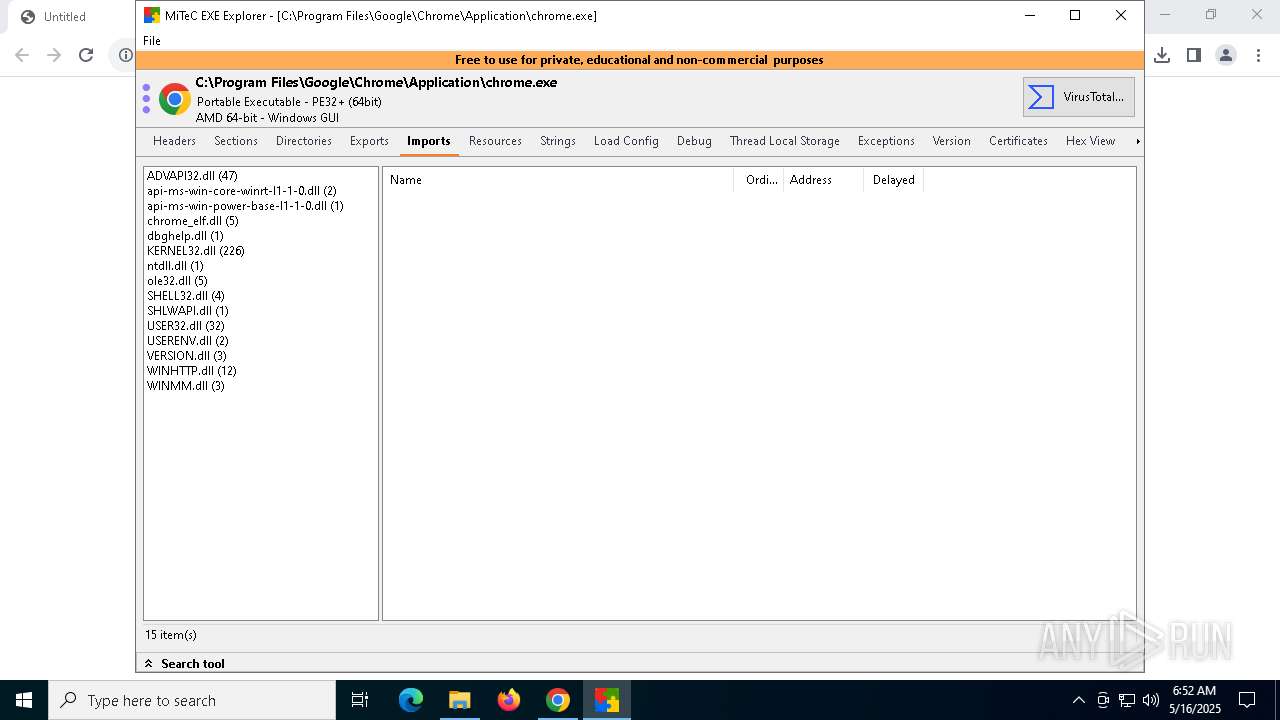Open the Debug tab
This screenshot has width=1280, height=720.
694,141
